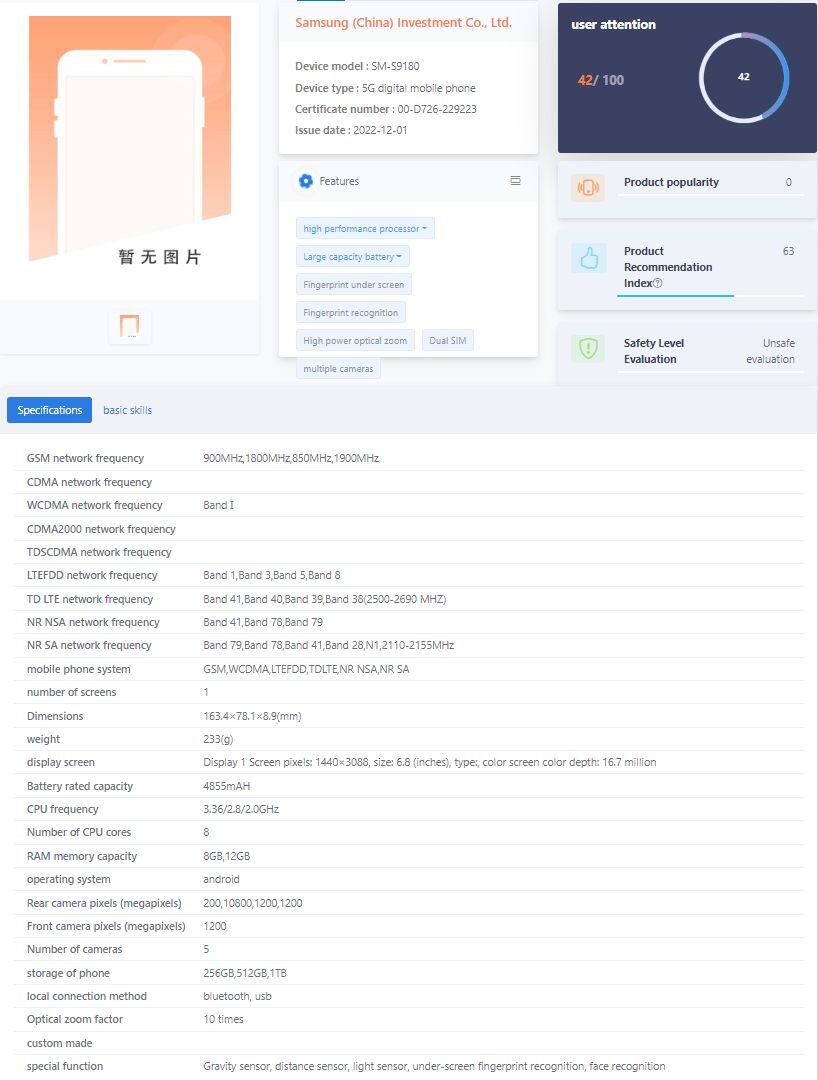Select the Specifications tab
The image size is (818, 1080).
[49, 410]
